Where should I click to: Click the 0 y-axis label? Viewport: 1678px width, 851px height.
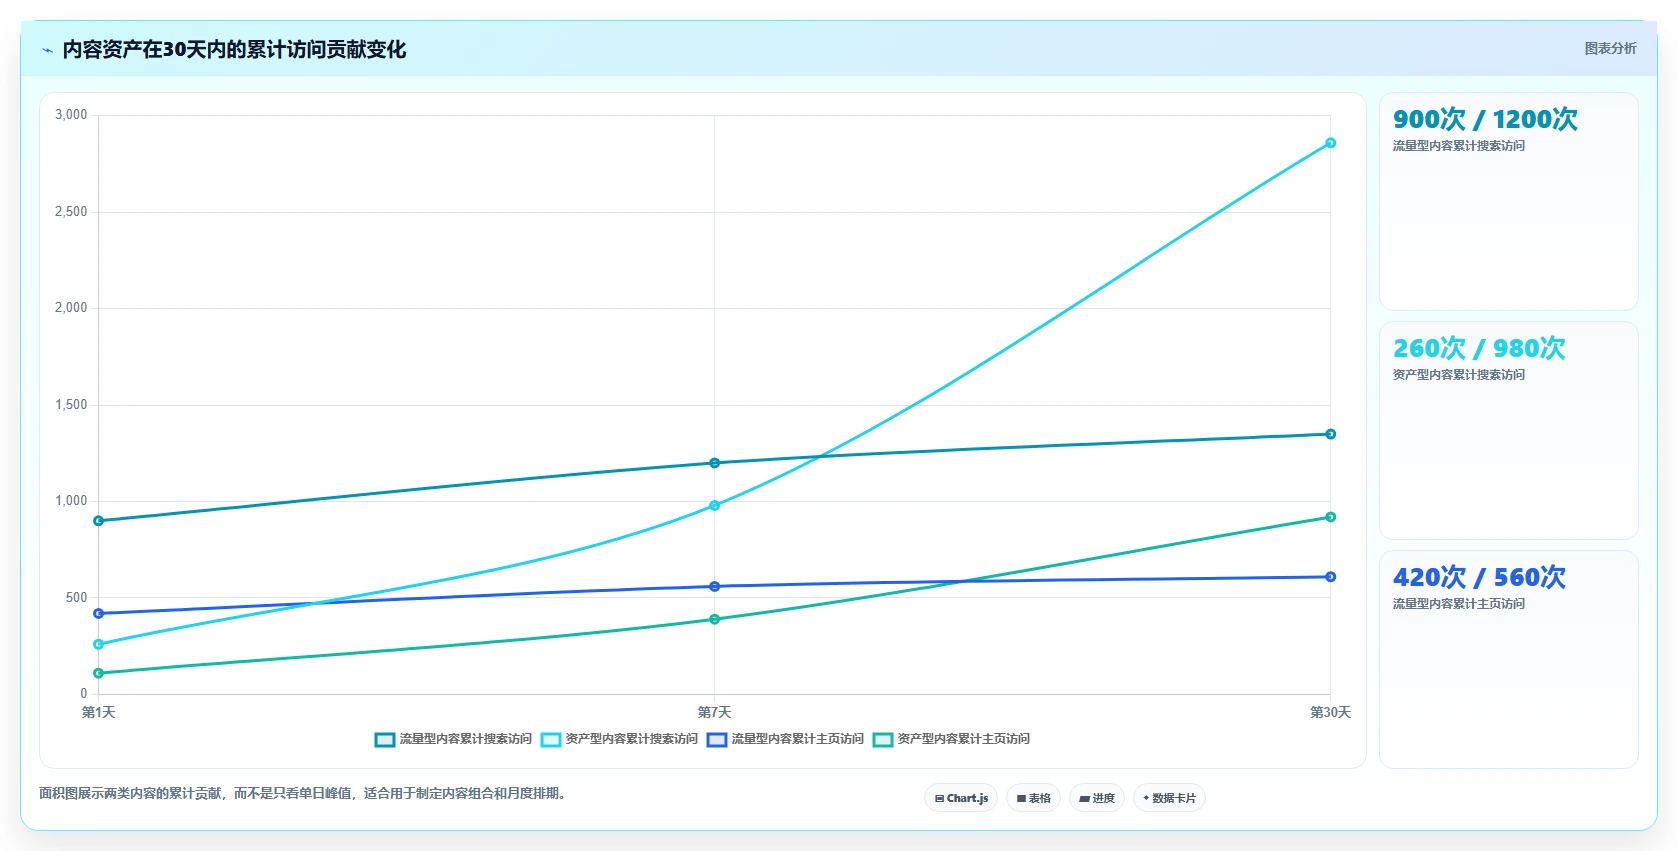84,694
